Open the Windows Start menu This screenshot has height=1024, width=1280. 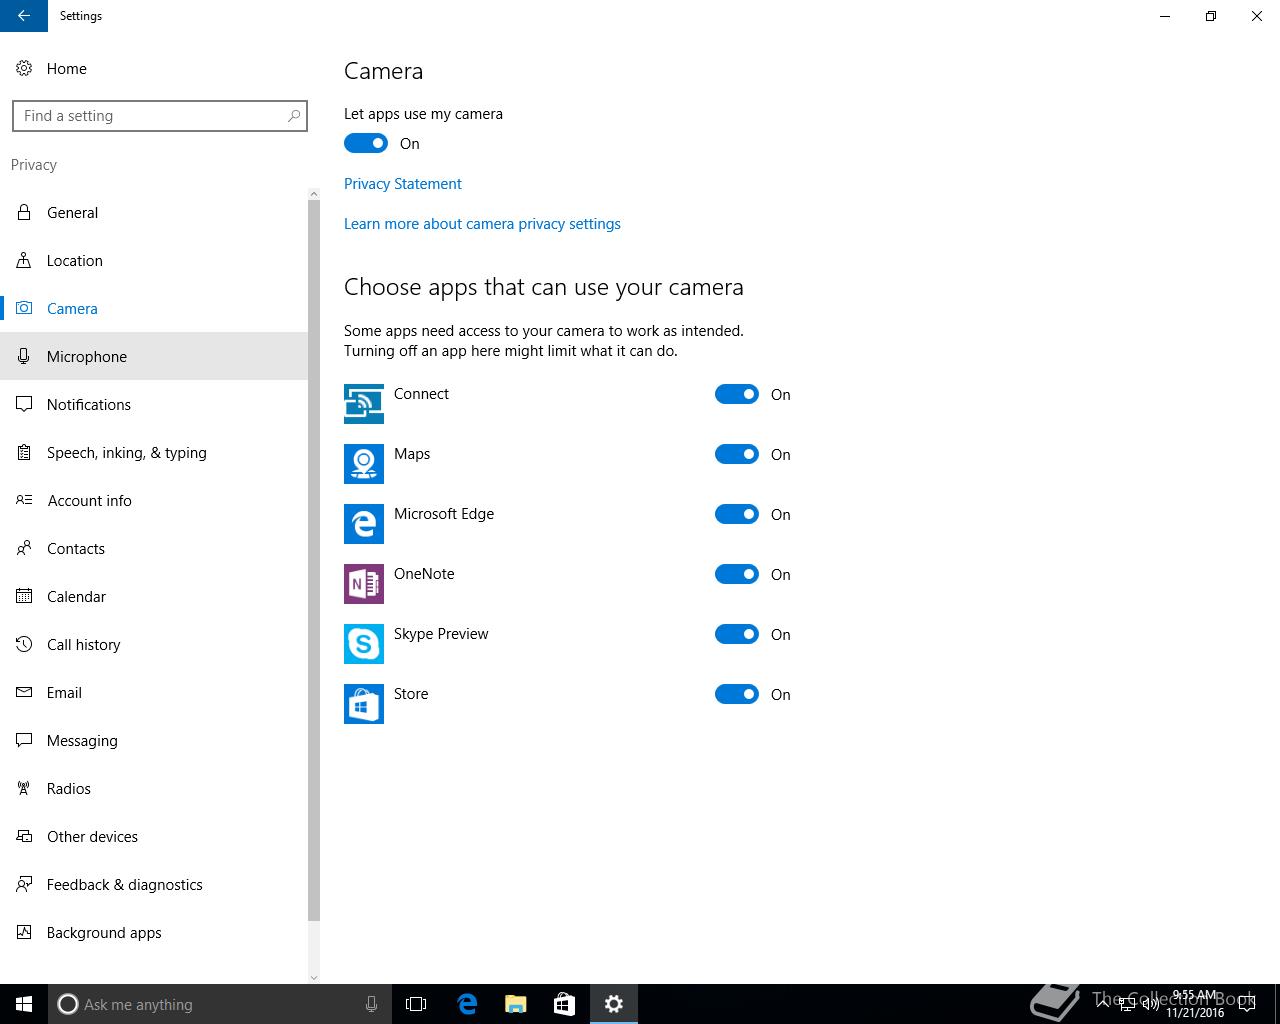pyautogui.click(x=24, y=1004)
